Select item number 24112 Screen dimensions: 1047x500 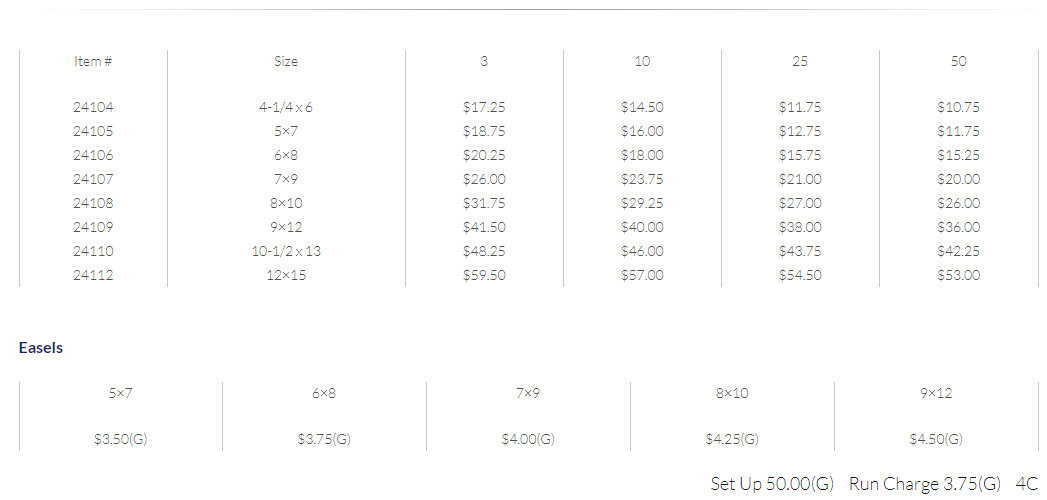93,275
